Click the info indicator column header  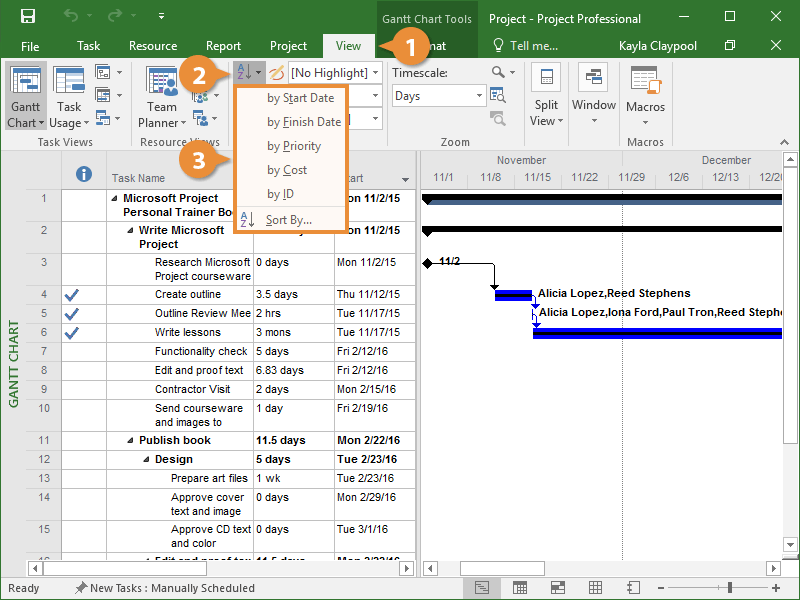click(84, 176)
